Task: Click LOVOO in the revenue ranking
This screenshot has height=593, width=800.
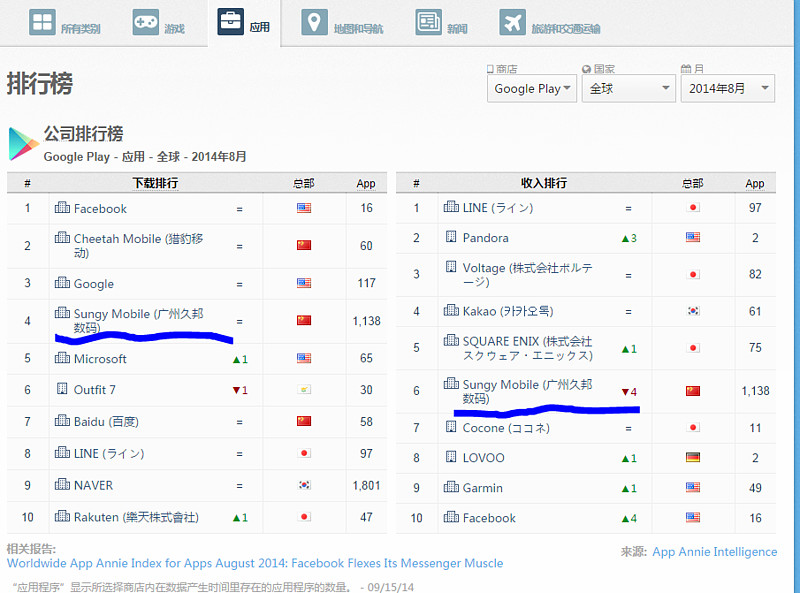Action: click(x=483, y=458)
